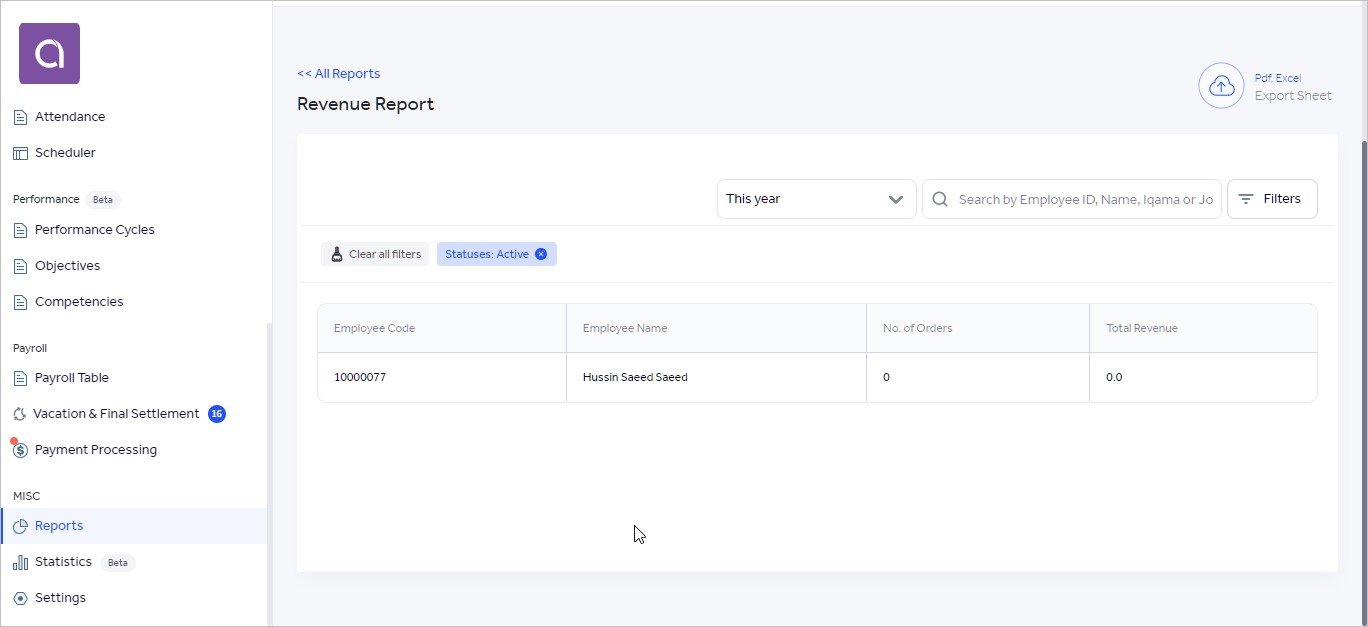The image size is (1368, 627).
Task: Expand the date range chevron arrow
Action: click(895, 199)
